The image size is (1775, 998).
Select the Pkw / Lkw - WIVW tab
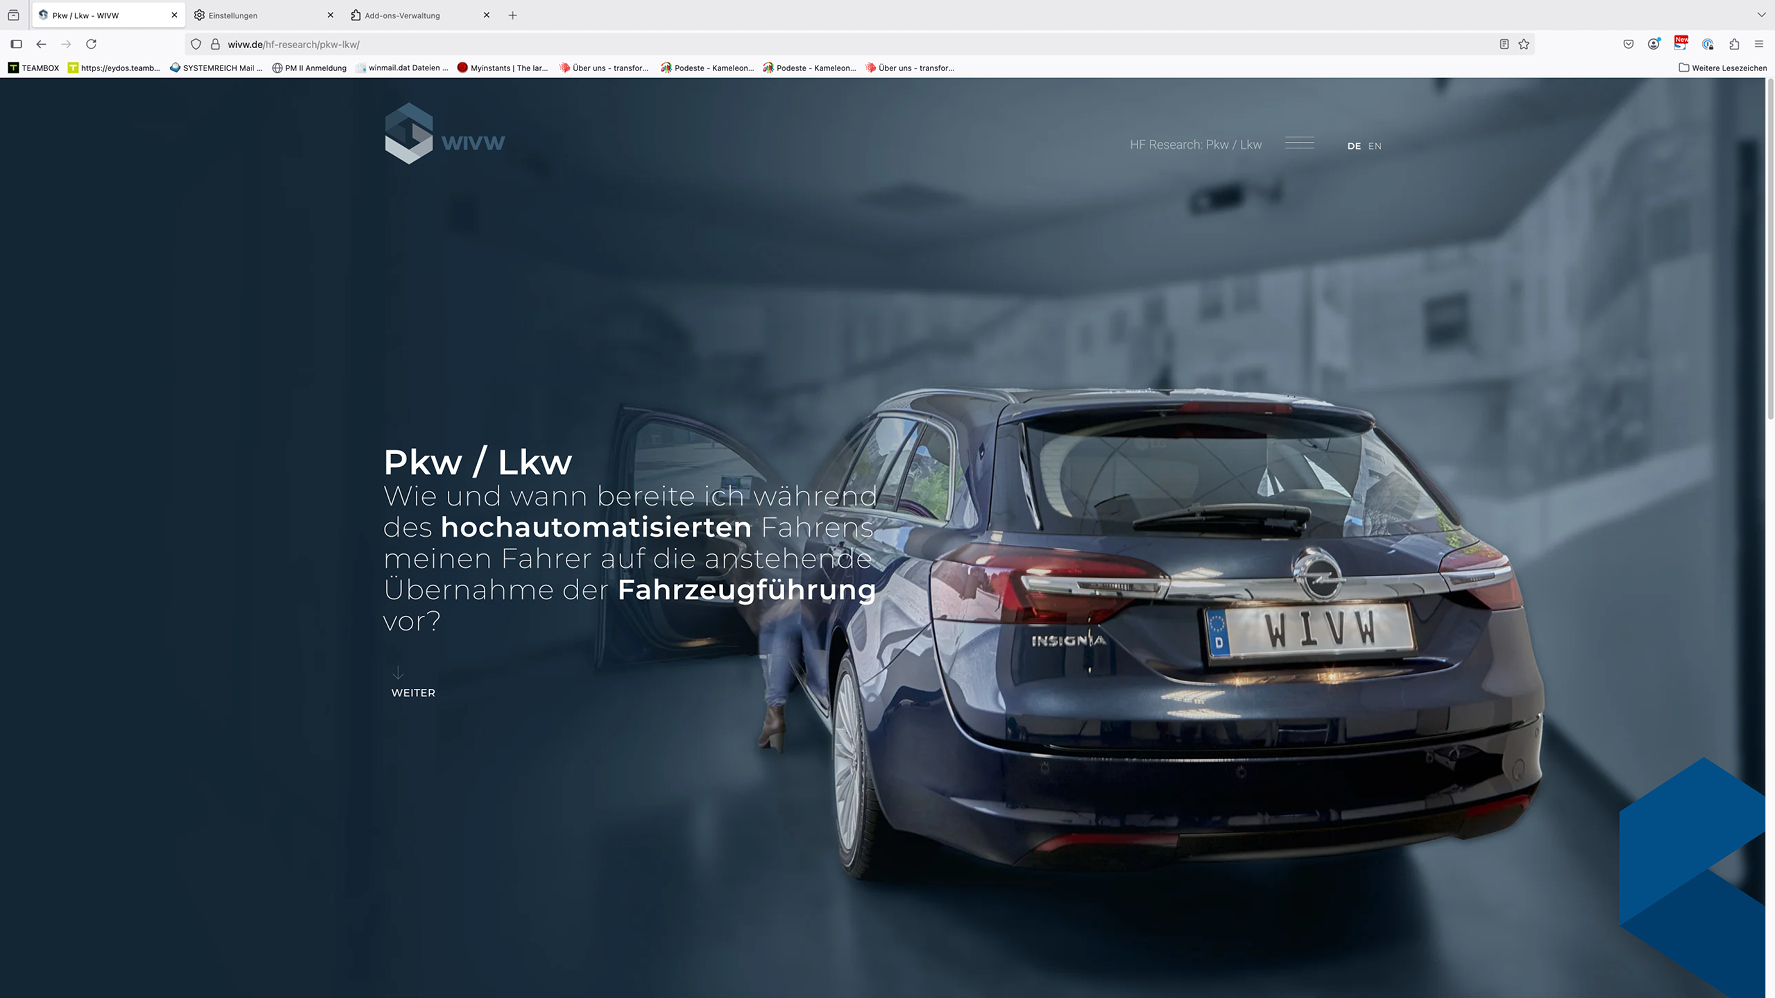point(108,15)
